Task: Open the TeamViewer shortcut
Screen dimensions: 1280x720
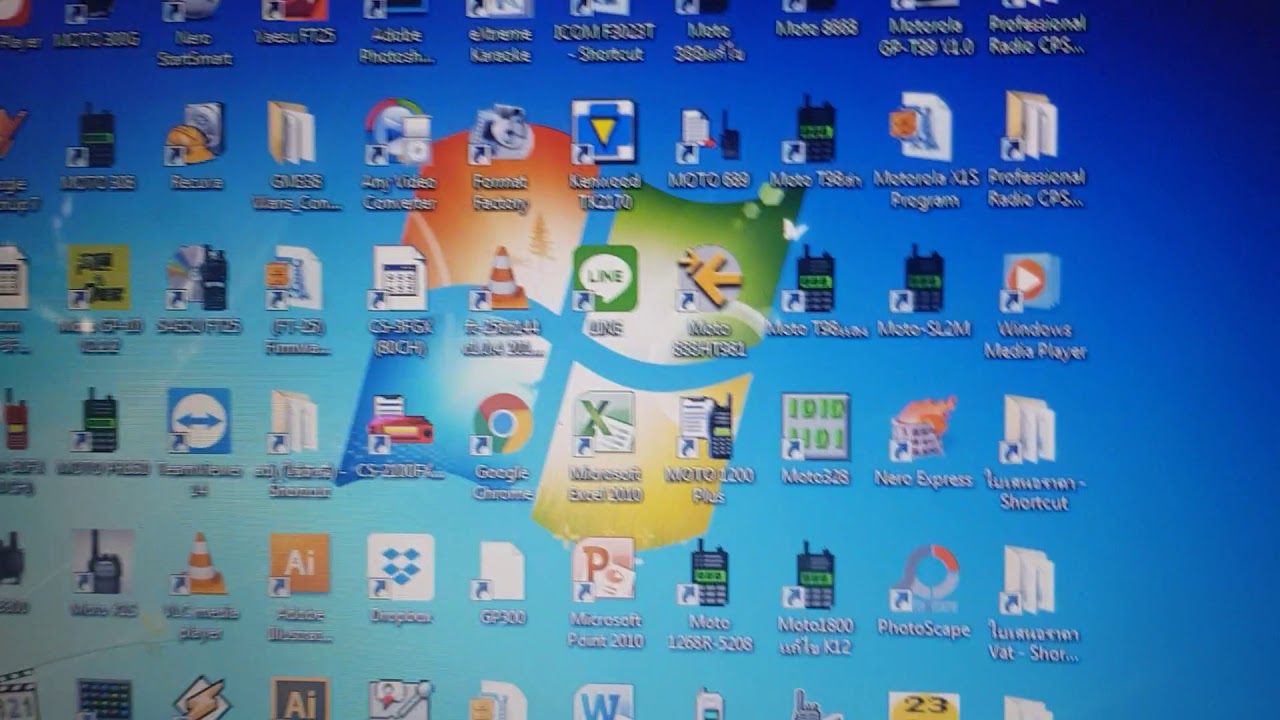Action: [x=199, y=420]
